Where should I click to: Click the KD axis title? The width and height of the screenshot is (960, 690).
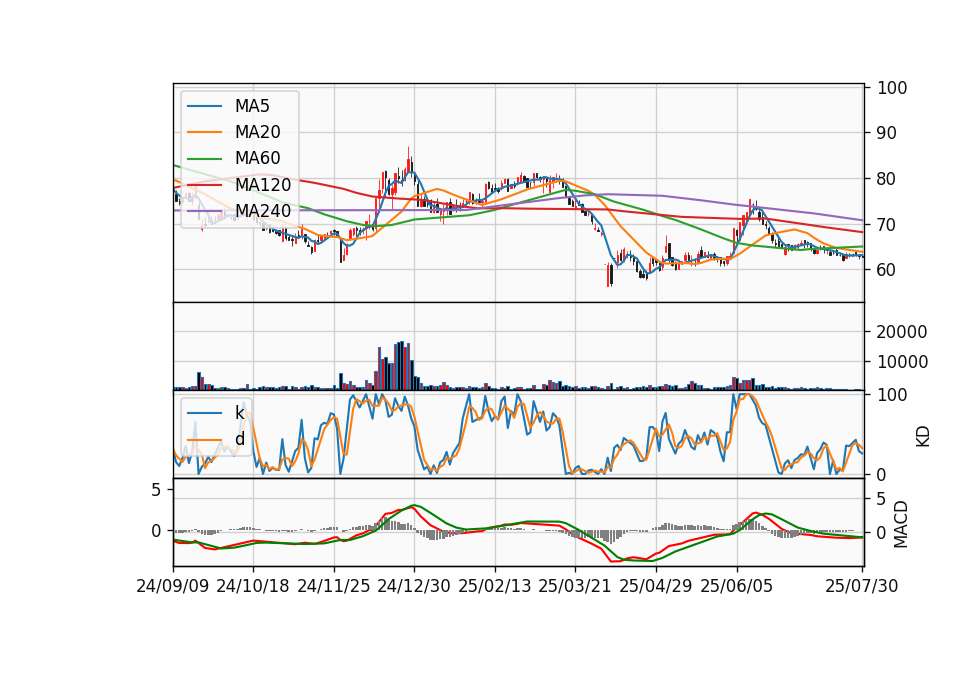923,437
